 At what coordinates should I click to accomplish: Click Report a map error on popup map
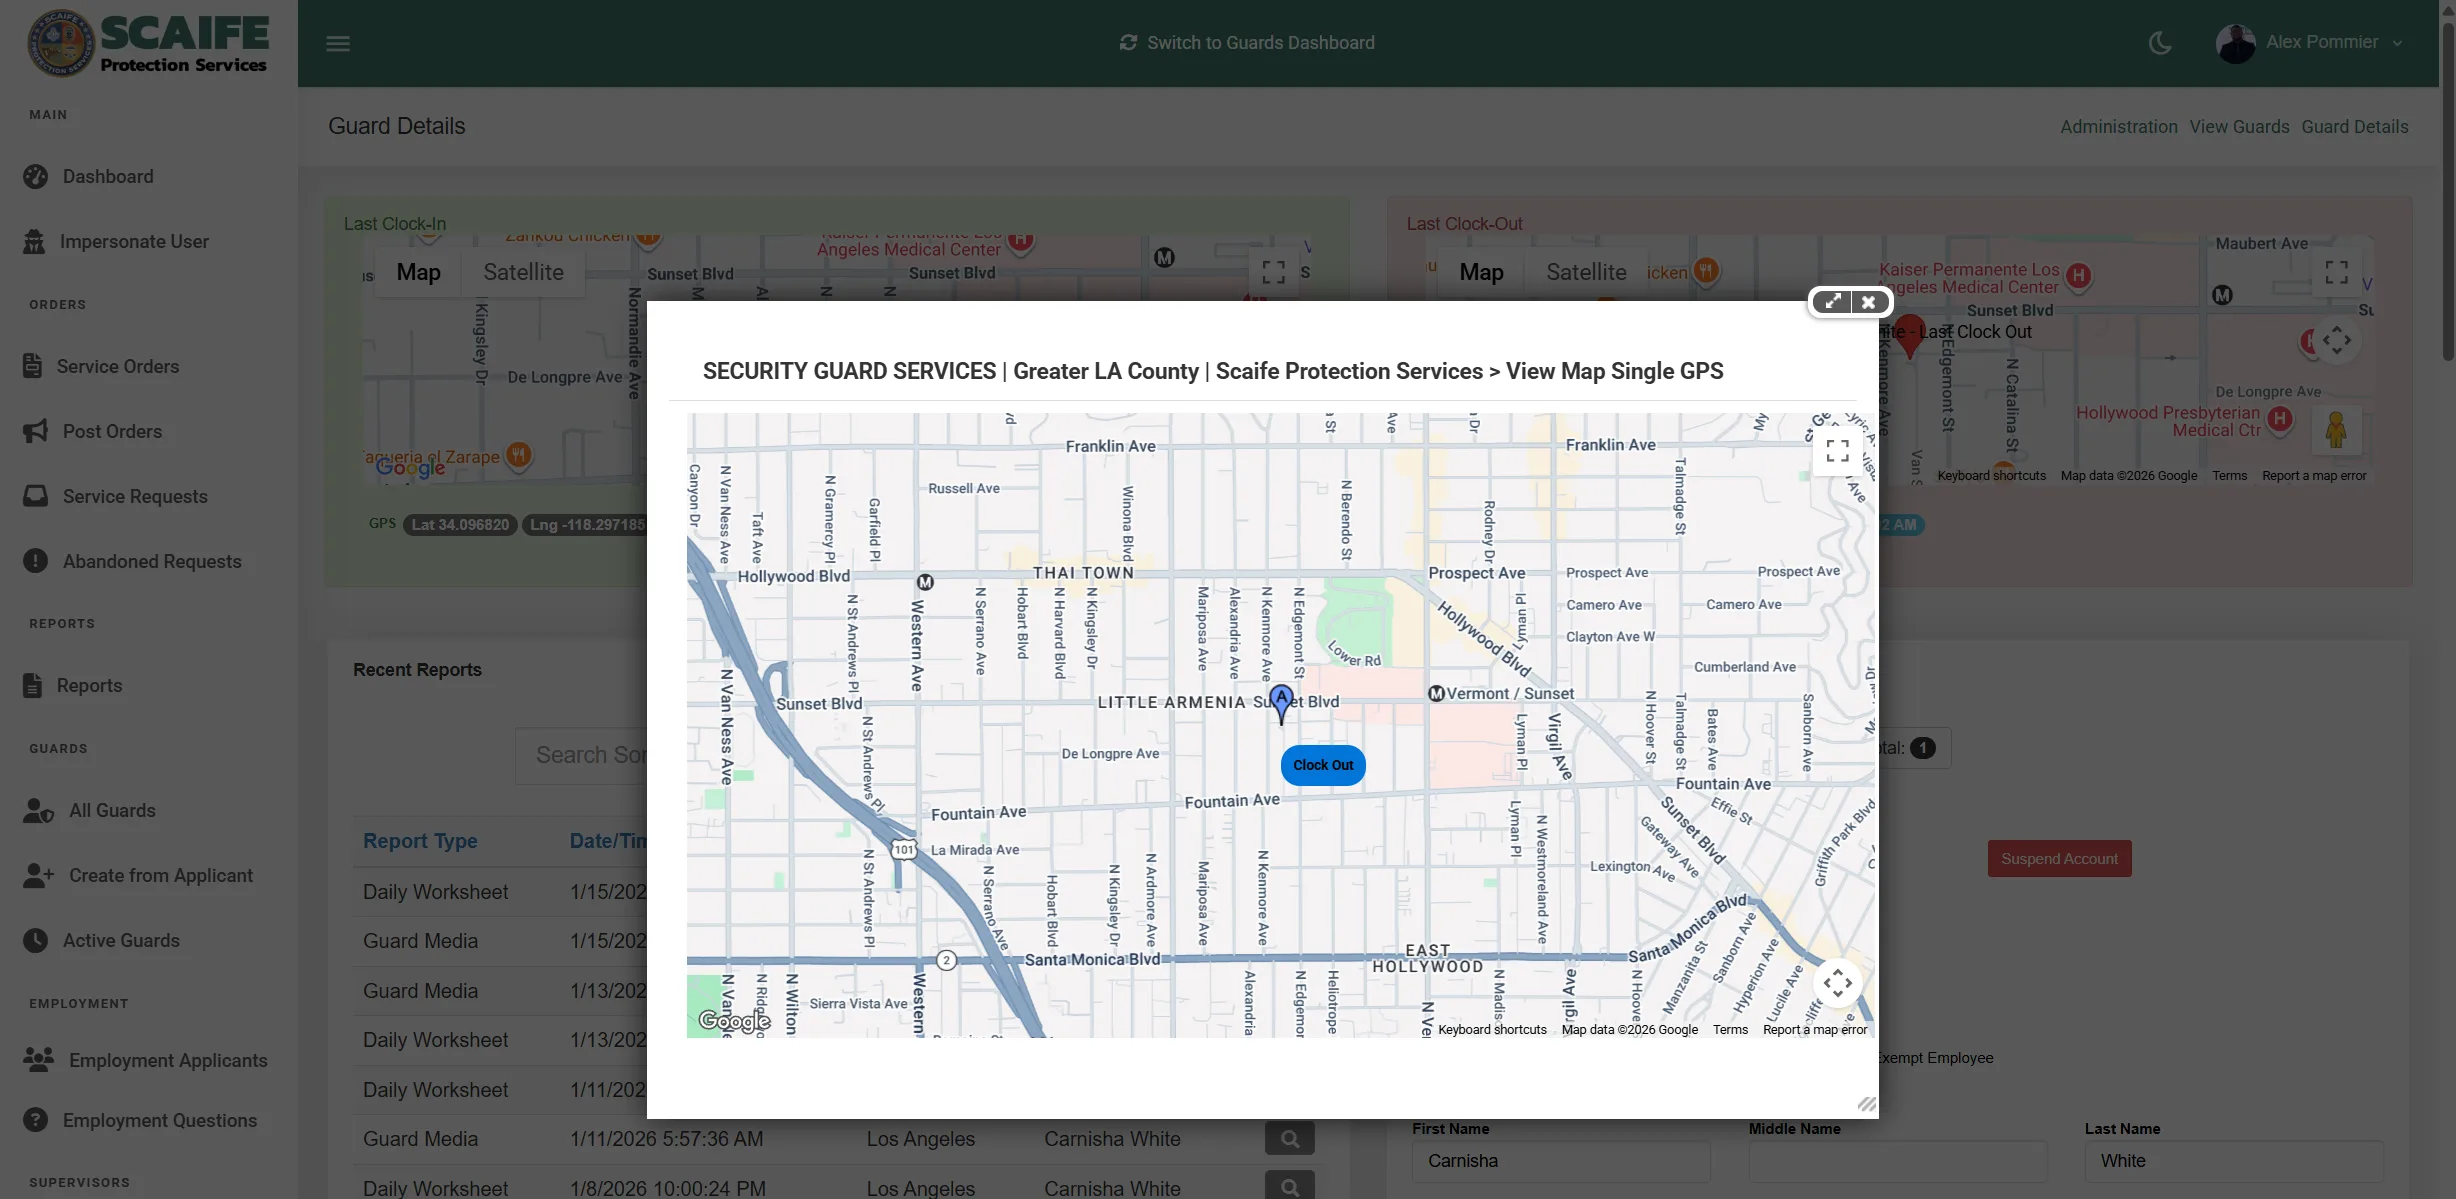click(x=1815, y=1030)
